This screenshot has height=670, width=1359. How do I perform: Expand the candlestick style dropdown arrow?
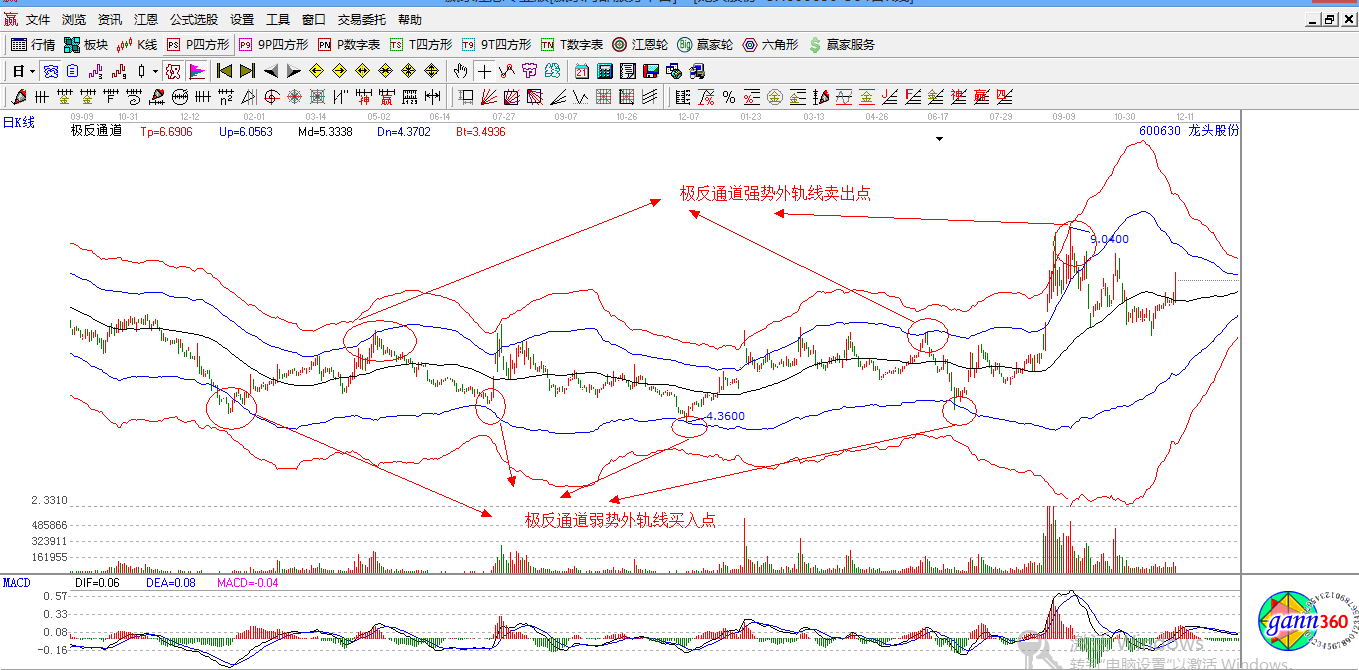click(x=154, y=71)
